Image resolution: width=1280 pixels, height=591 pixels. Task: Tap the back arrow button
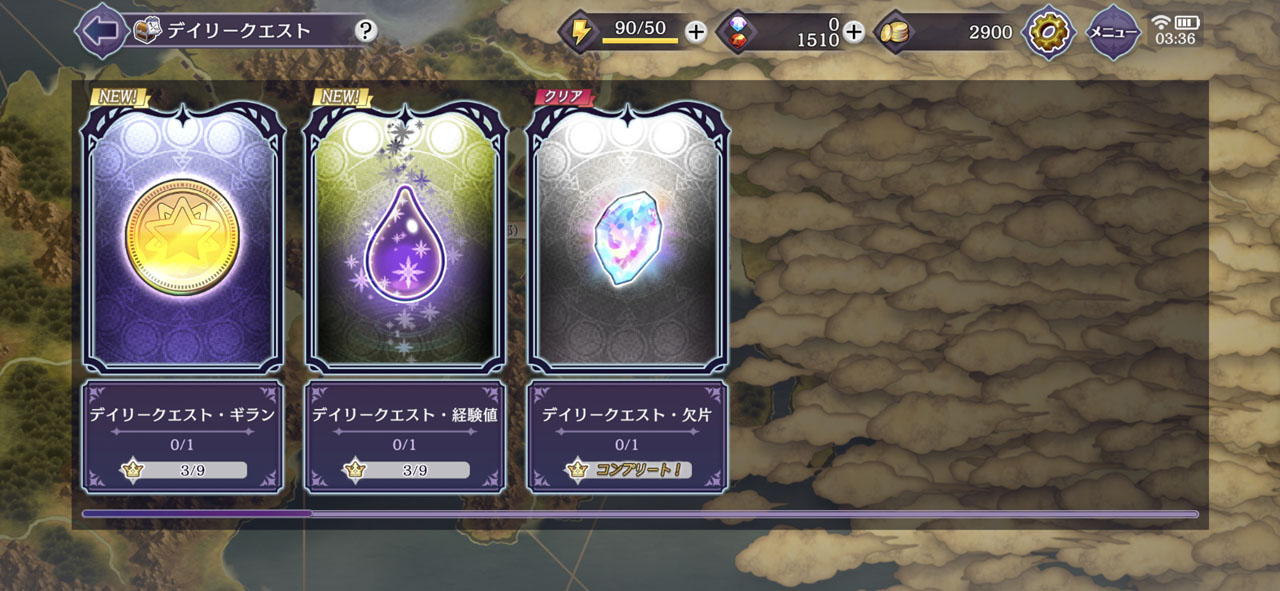tap(100, 30)
